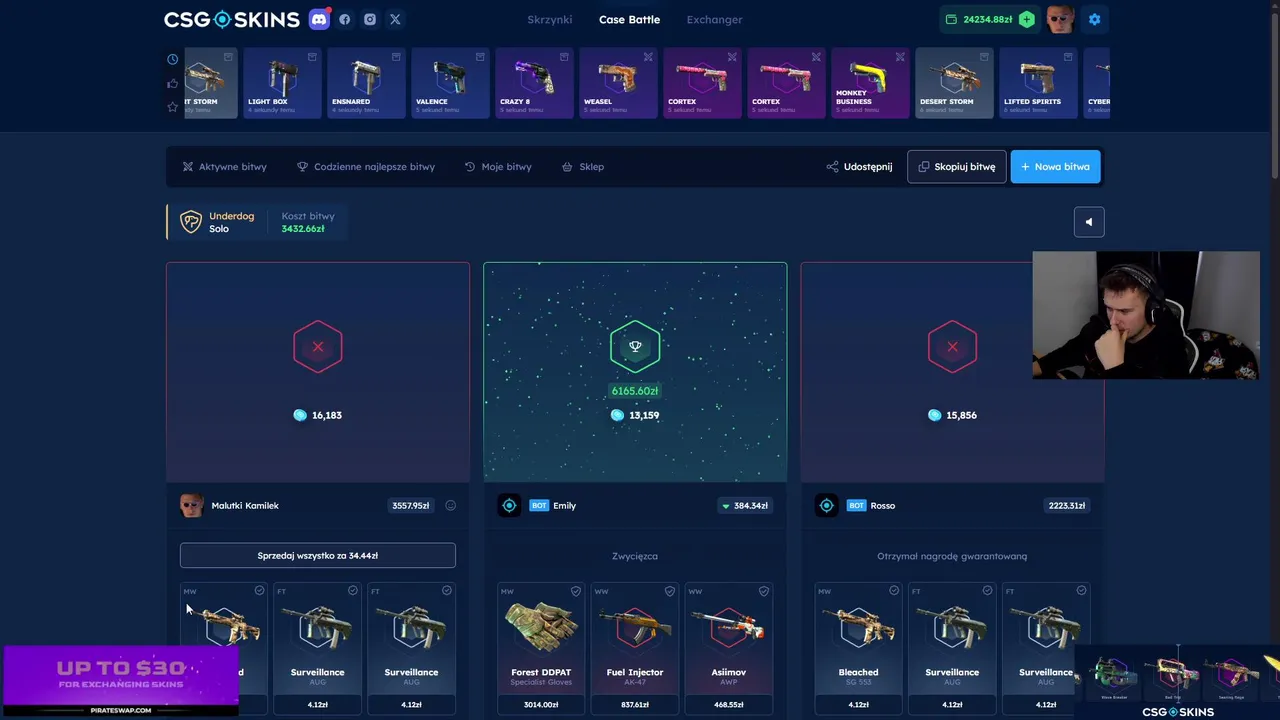Click Rosso's 2223.31zł total

1066,506
